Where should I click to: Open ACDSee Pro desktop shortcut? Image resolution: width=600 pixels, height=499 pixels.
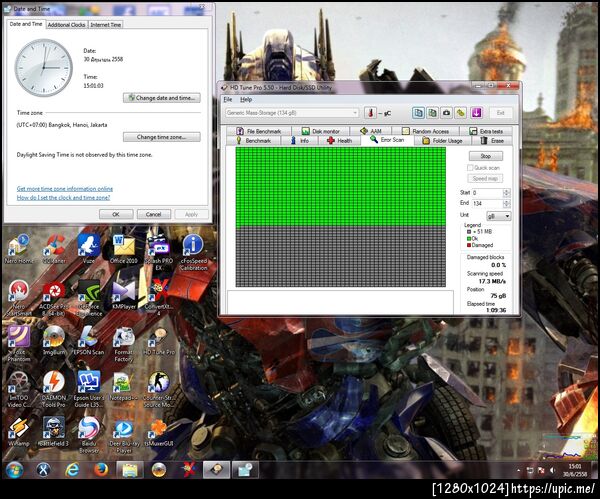[x=54, y=298]
